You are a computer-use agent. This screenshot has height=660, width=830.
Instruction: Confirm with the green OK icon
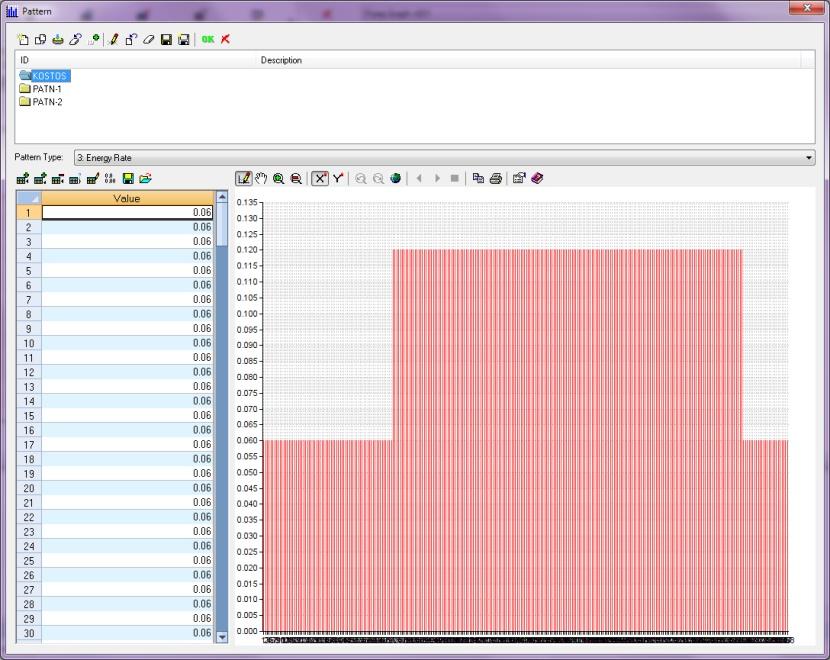208,39
